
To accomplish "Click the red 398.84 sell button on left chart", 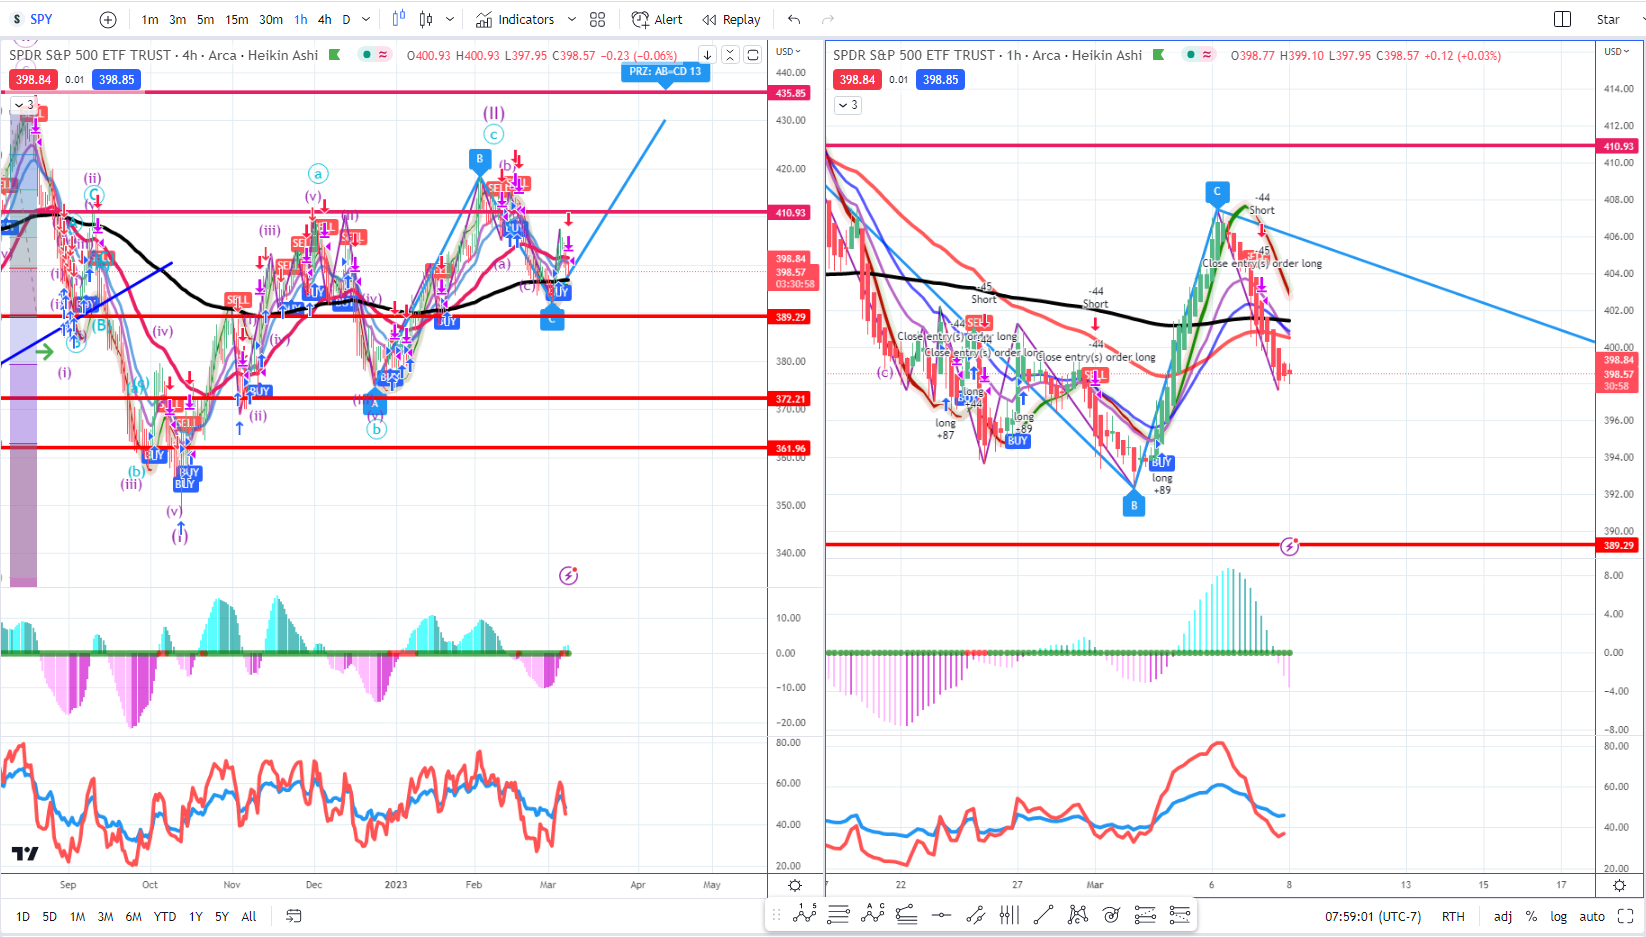I will pyautogui.click(x=33, y=80).
